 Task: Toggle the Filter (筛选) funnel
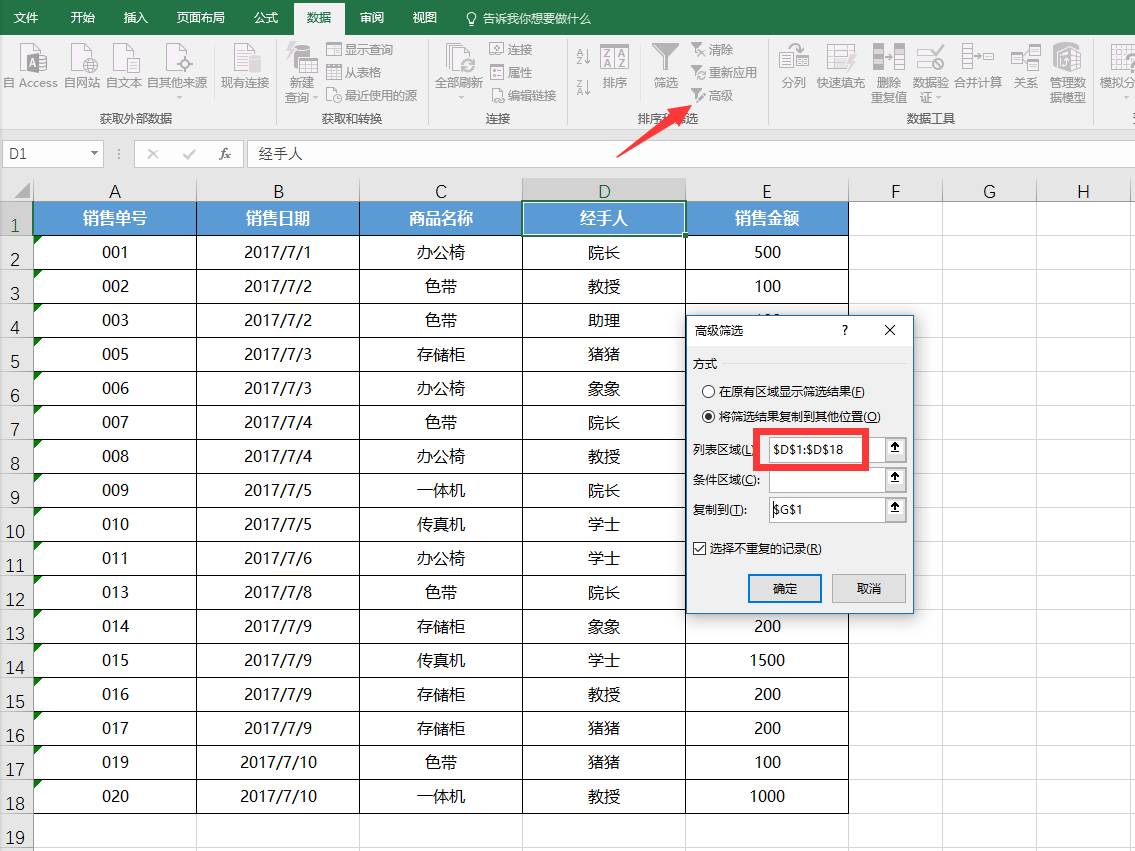(665, 66)
